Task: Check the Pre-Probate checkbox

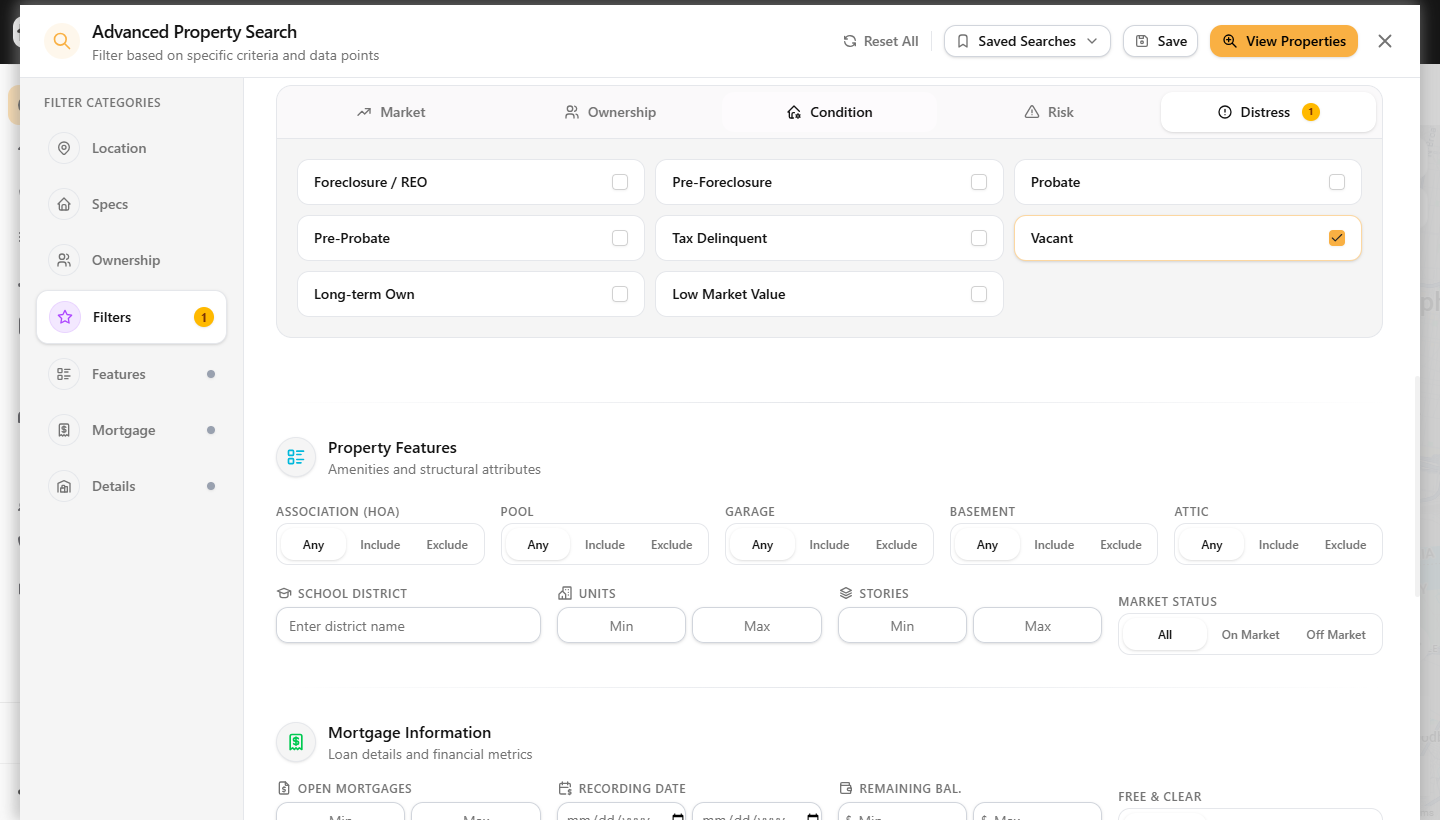Action: [x=620, y=238]
